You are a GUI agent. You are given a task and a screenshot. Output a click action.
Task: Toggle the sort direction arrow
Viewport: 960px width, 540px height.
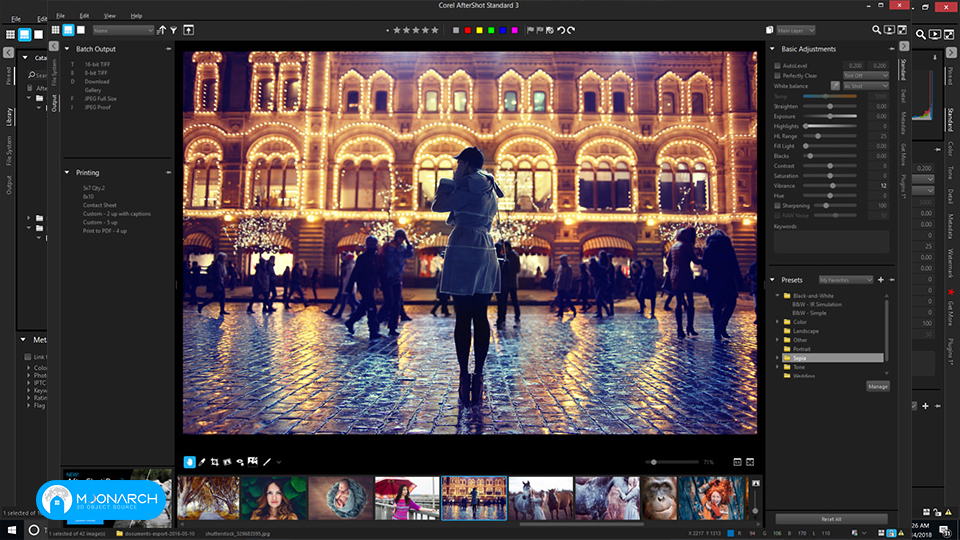click(162, 30)
